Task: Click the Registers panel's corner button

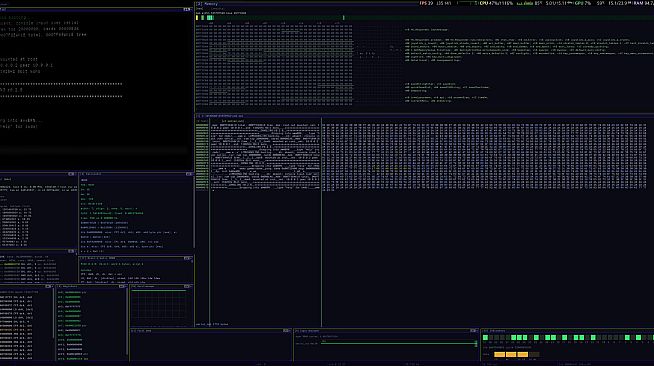Action: 122,286
